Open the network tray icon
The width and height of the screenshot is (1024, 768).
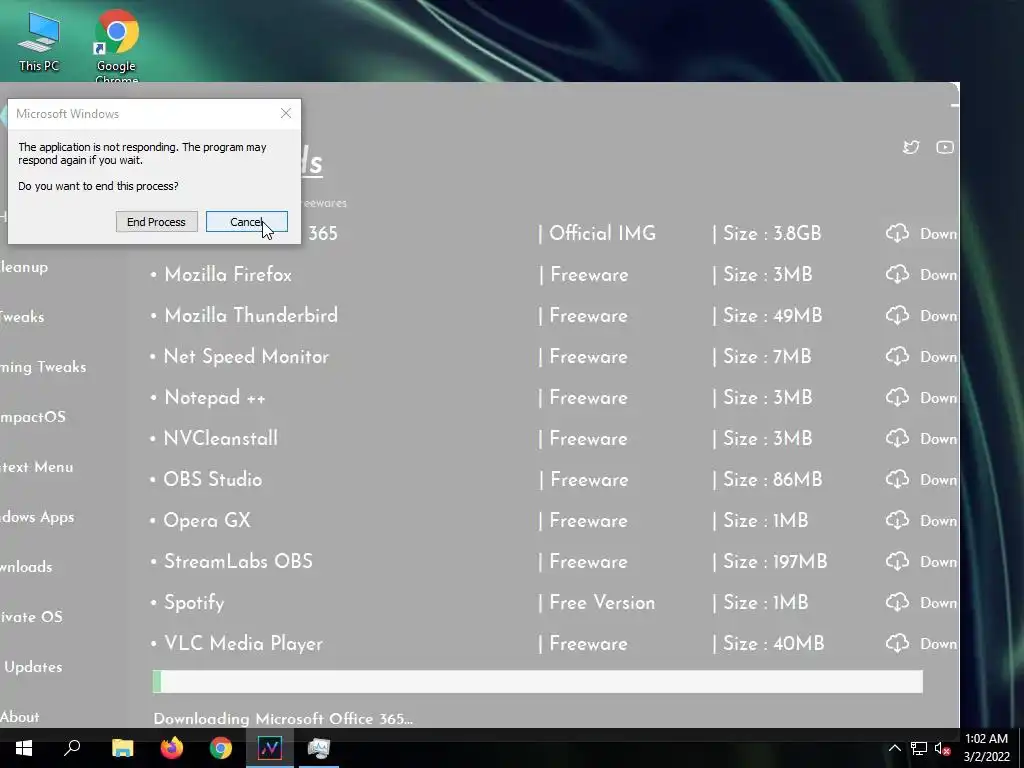pos(919,748)
